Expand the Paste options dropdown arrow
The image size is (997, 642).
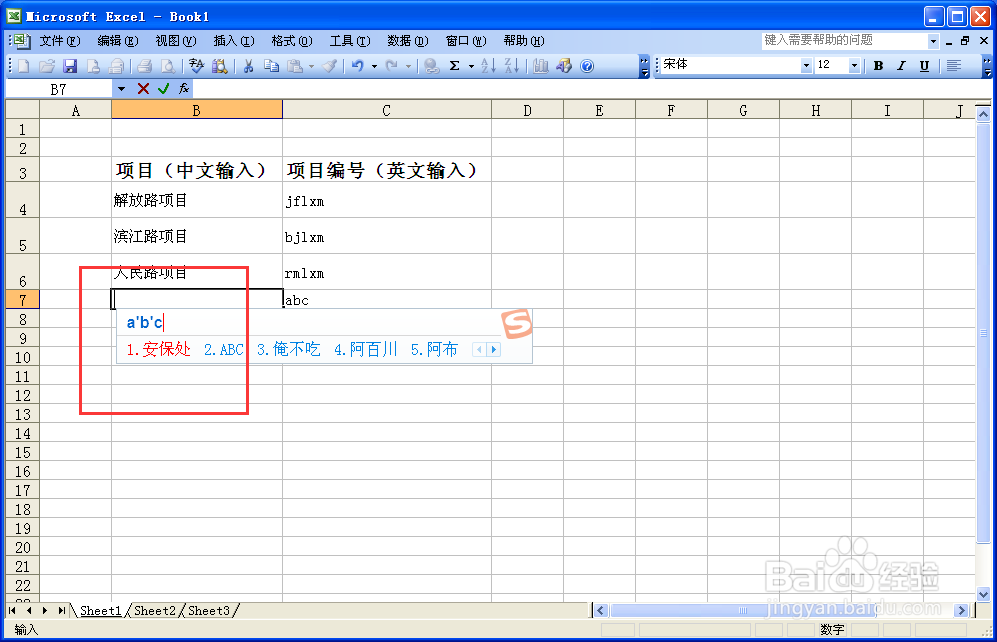(311, 66)
